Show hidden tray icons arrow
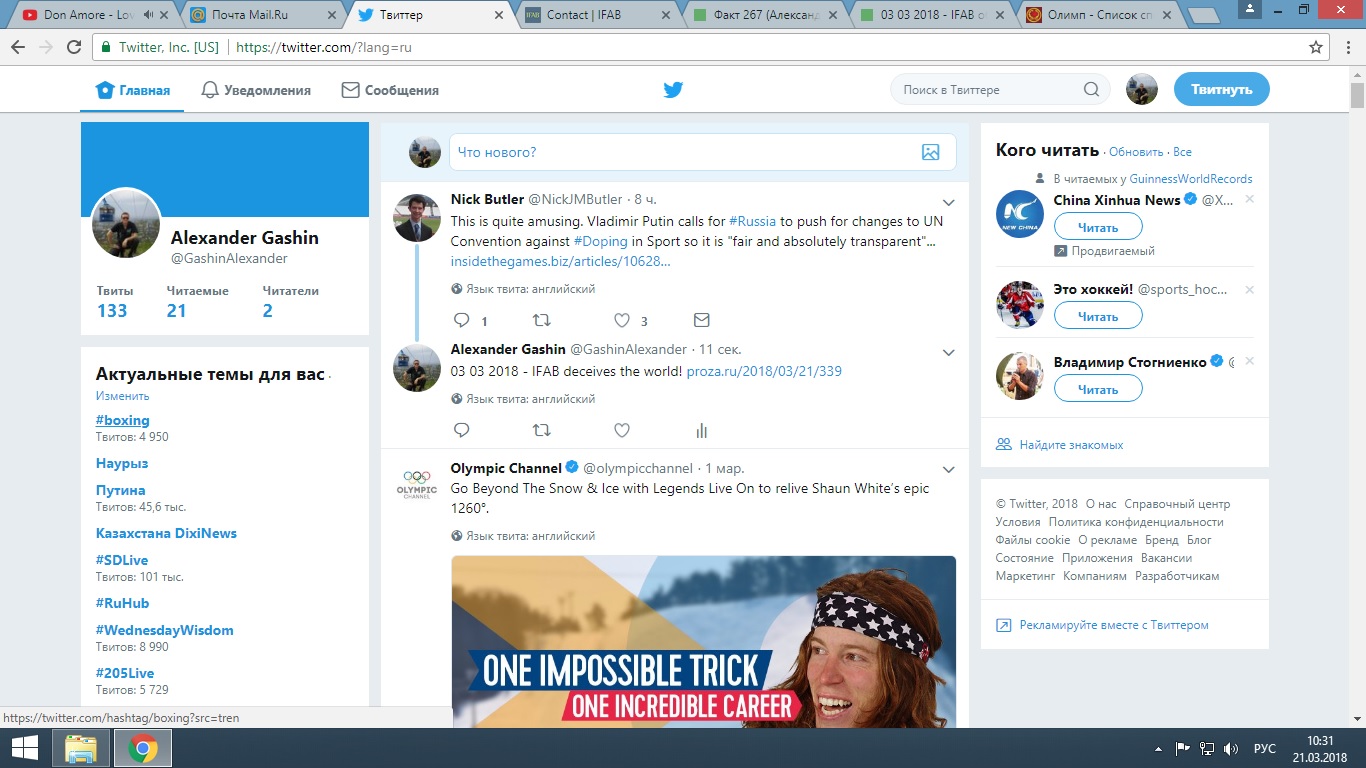Viewport: 1366px width, 768px height. [1158, 748]
